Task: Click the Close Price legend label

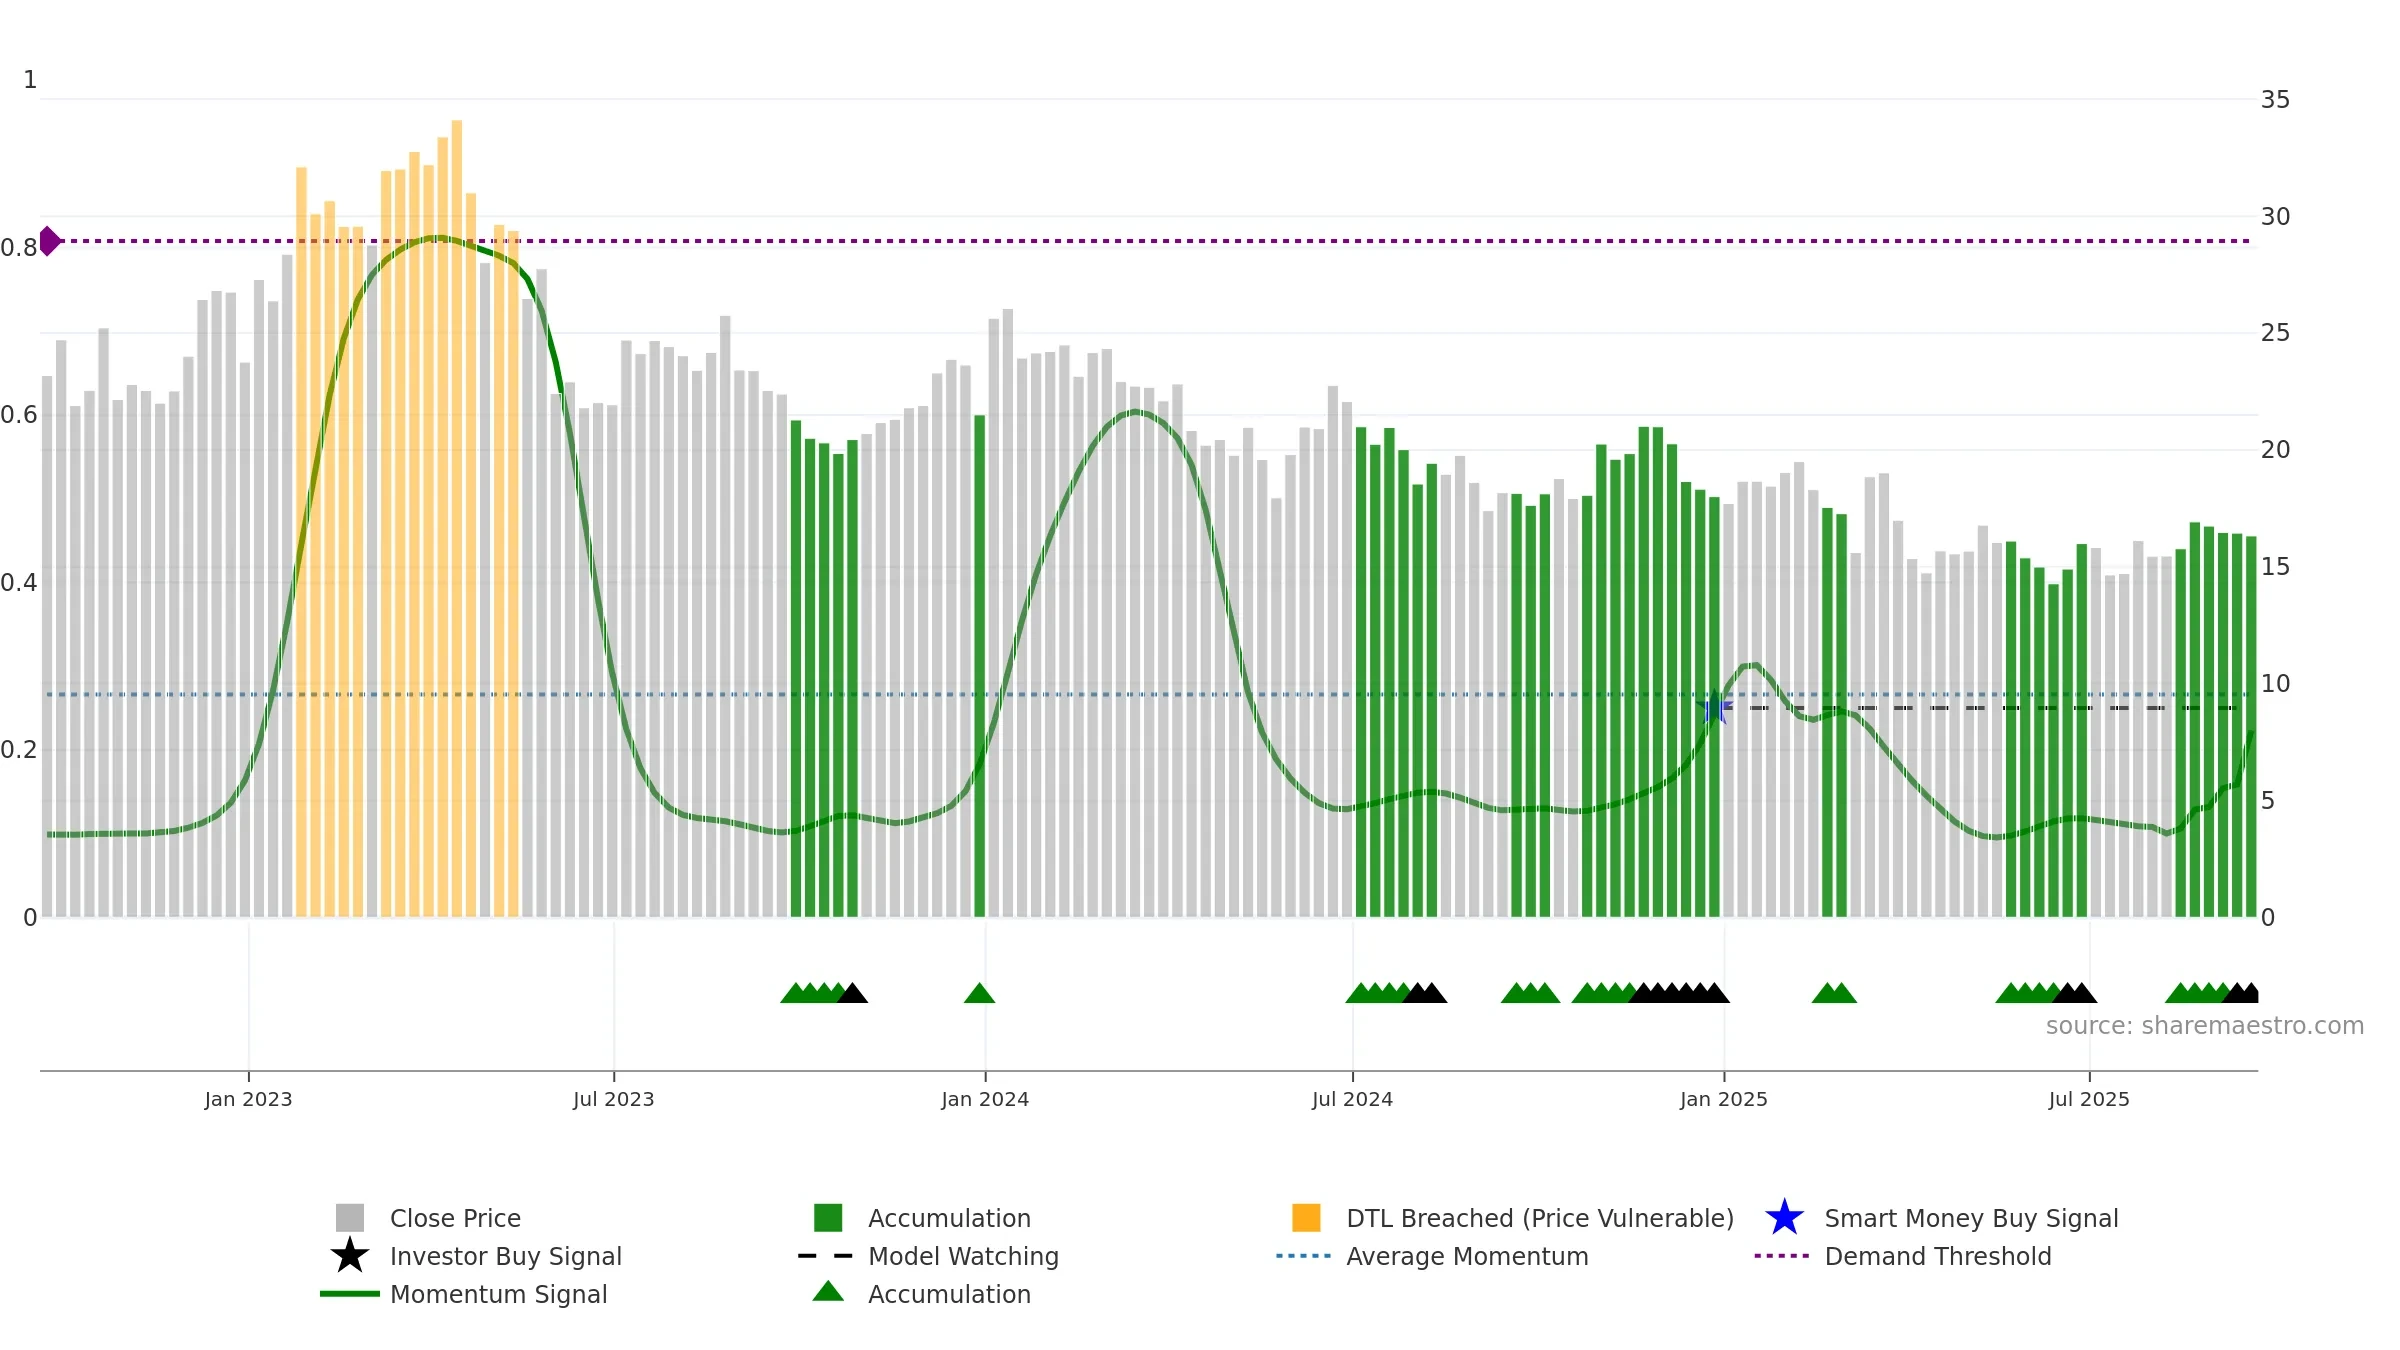Action: point(455,1218)
